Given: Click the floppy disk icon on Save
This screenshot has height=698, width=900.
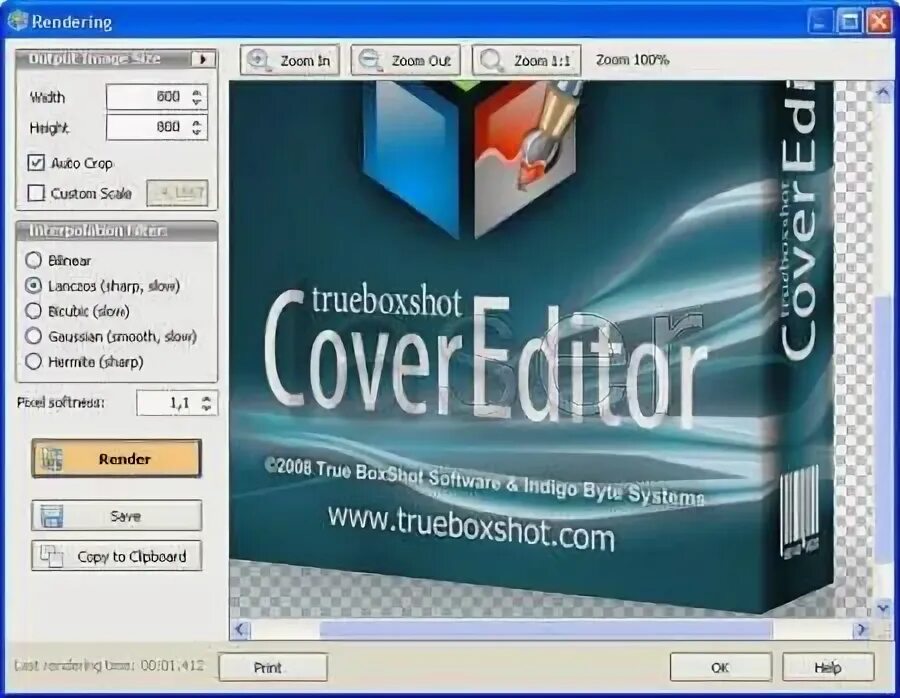Looking at the screenshot, I should click(52, 515).
